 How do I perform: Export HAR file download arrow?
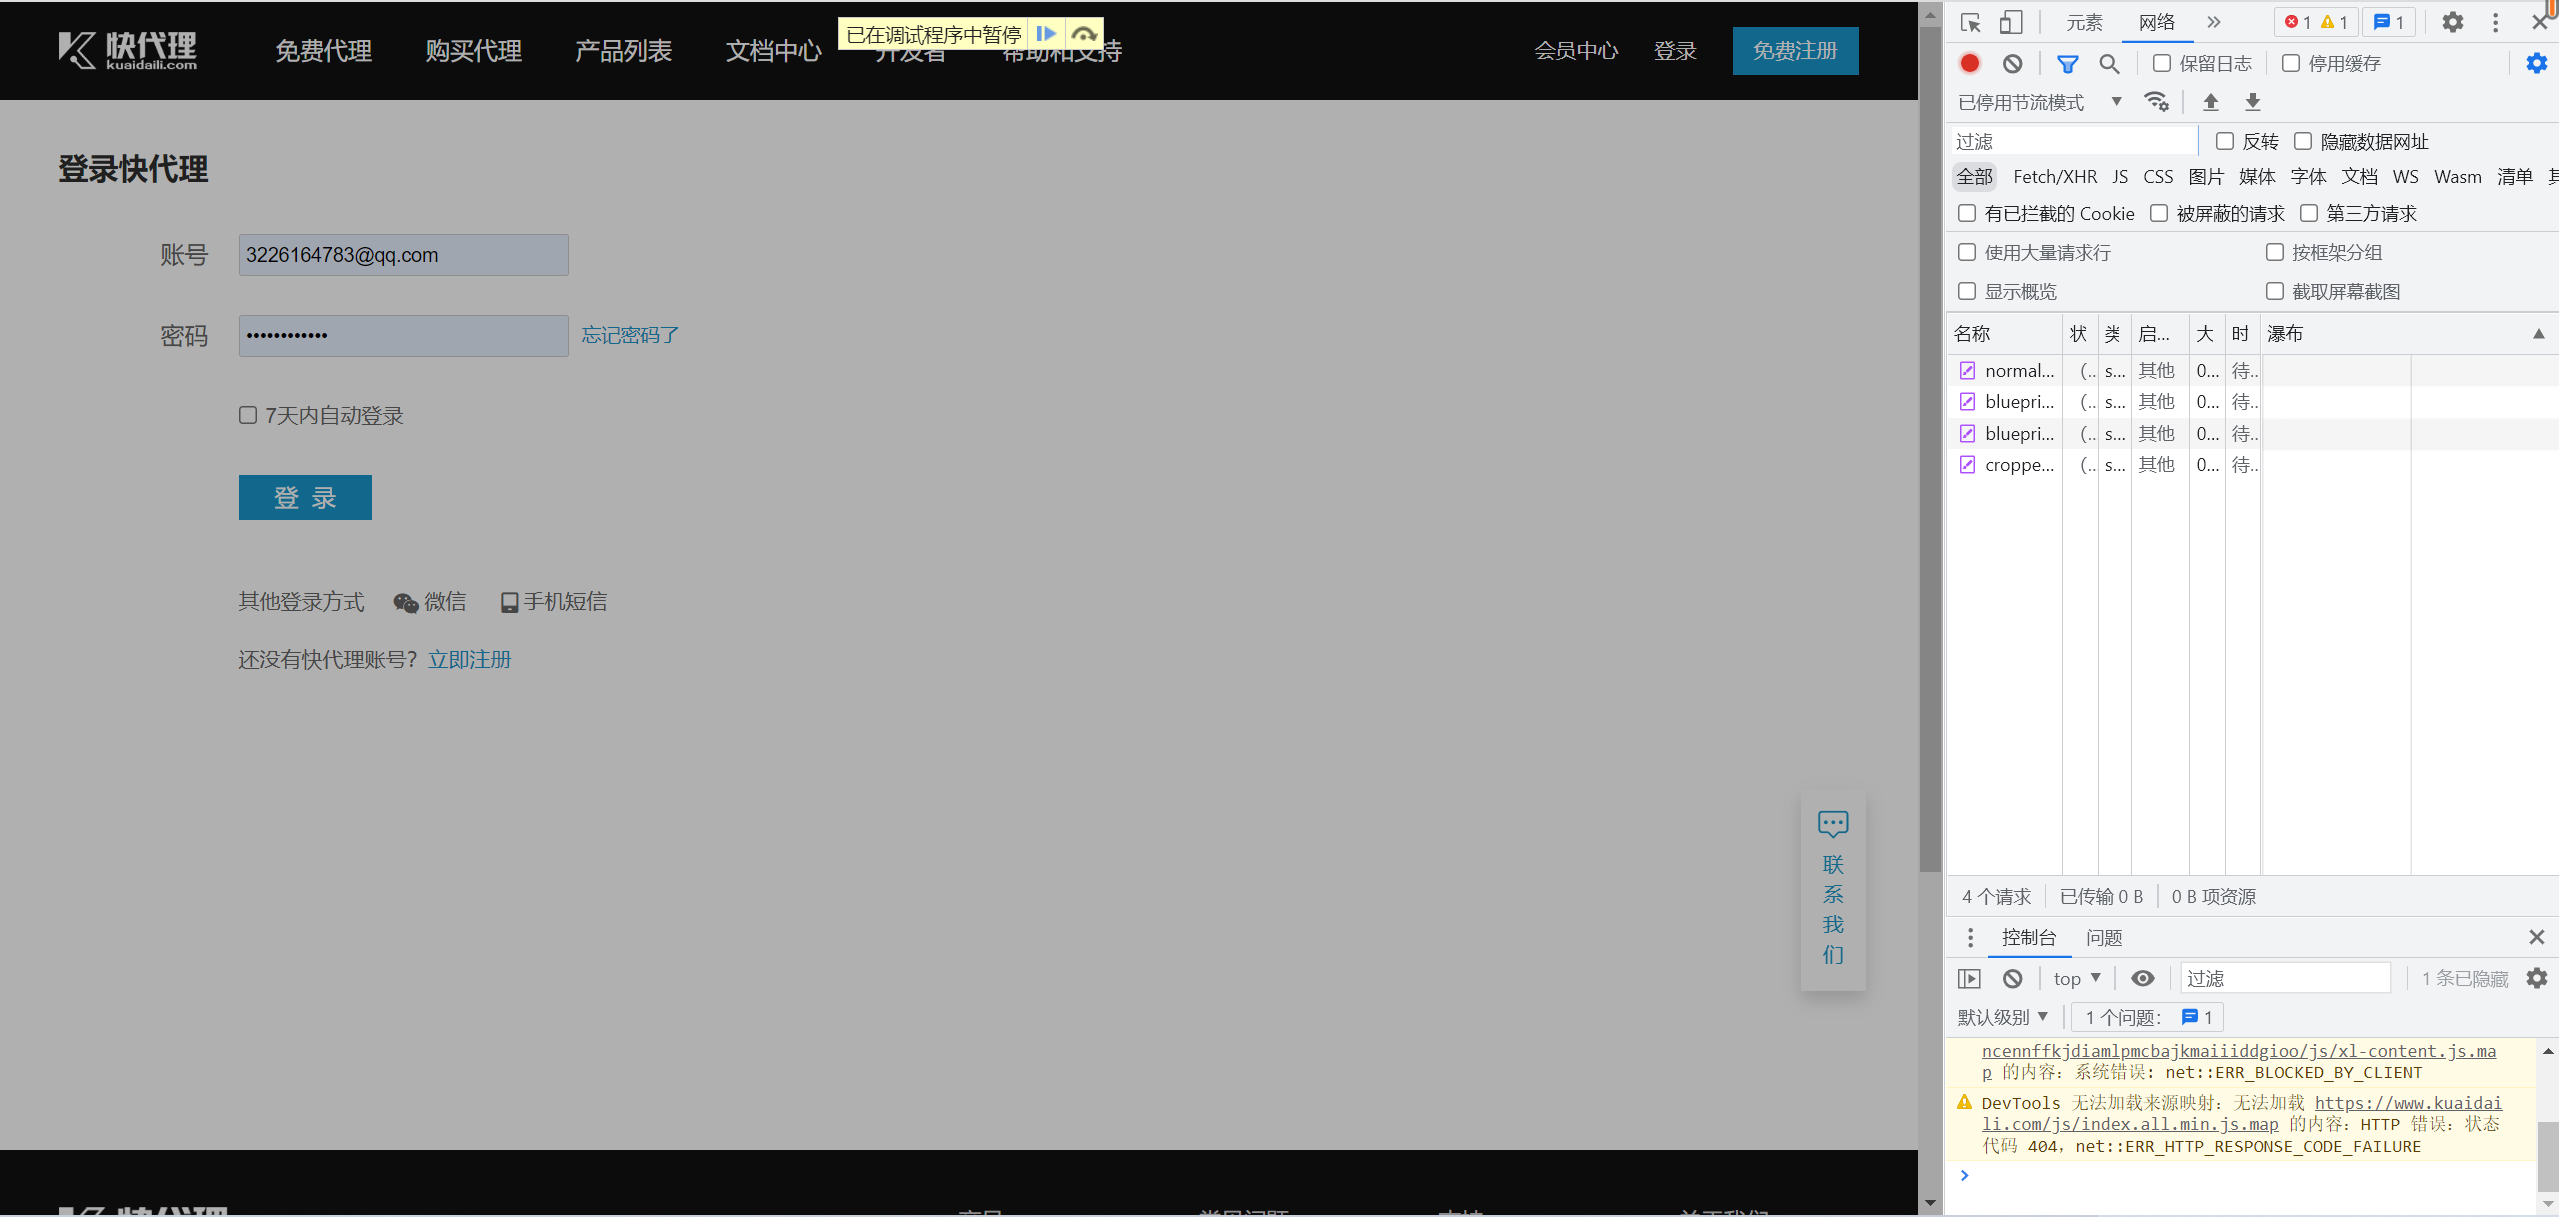point(2253,102)
